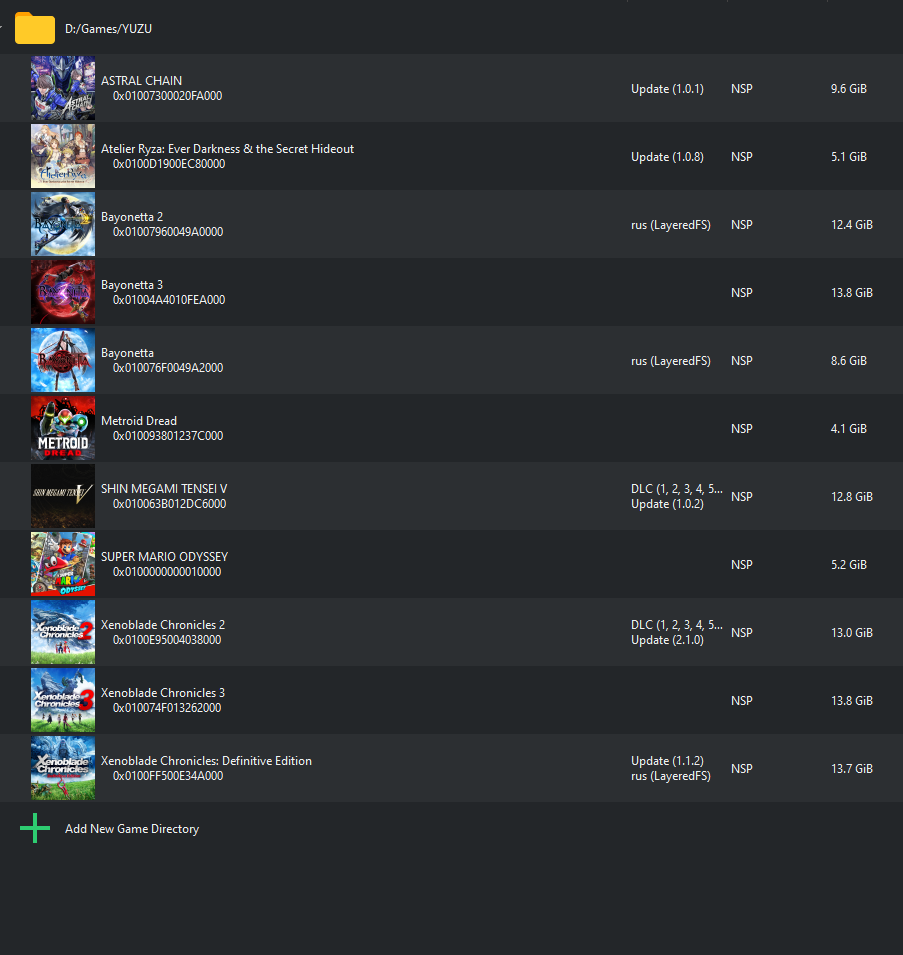903x955 pixels.
Task: Click the 12.8 GiB size value
Action: [852, 497]
